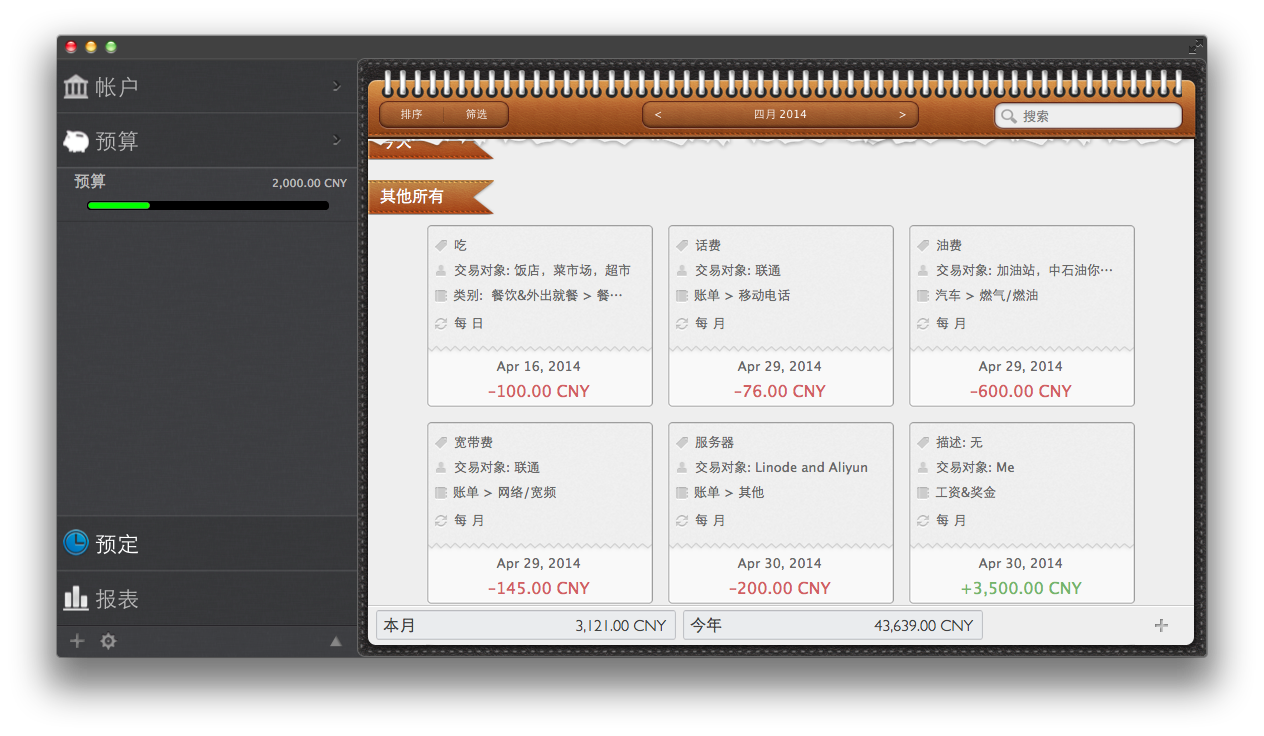Click the tag icon on 油费 card
Image resolution: width=1264 pixels, height=736 pixels.
923,245
